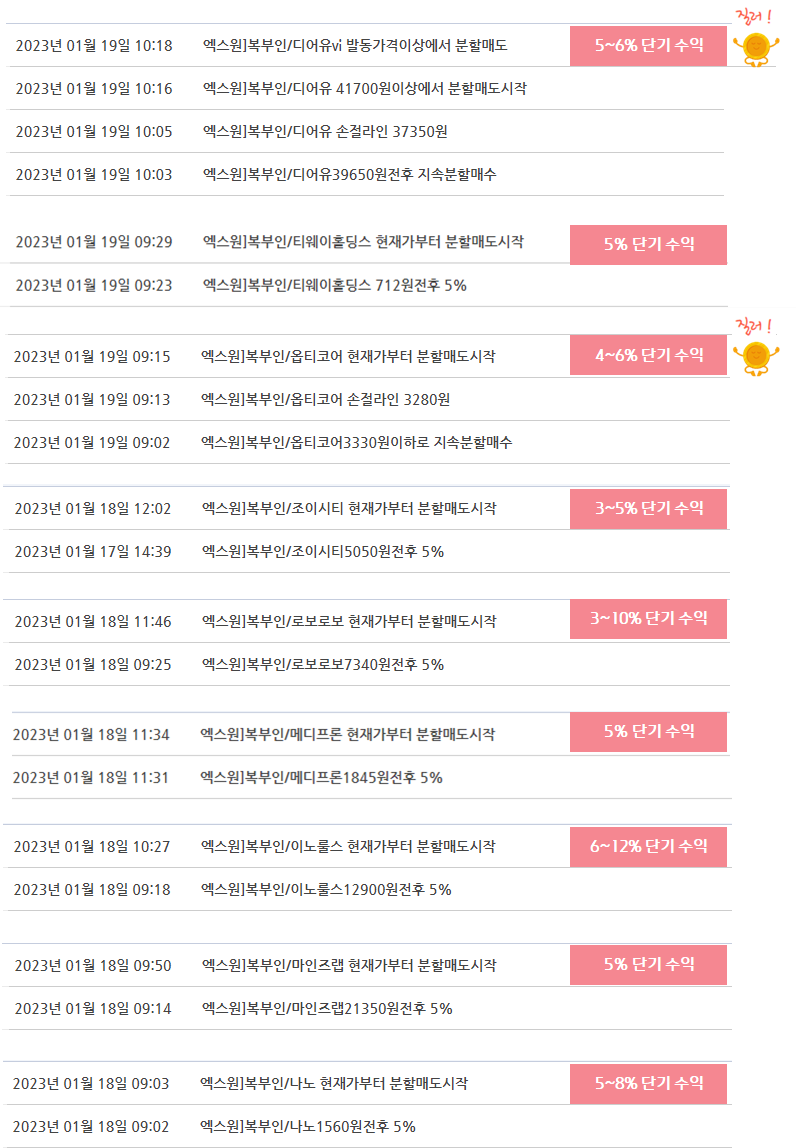Click the 5% 단기 수익 badge for 티웨이홀딩스
The height and width of the screenshot is (1148, 796).
(x=648, y=245)
